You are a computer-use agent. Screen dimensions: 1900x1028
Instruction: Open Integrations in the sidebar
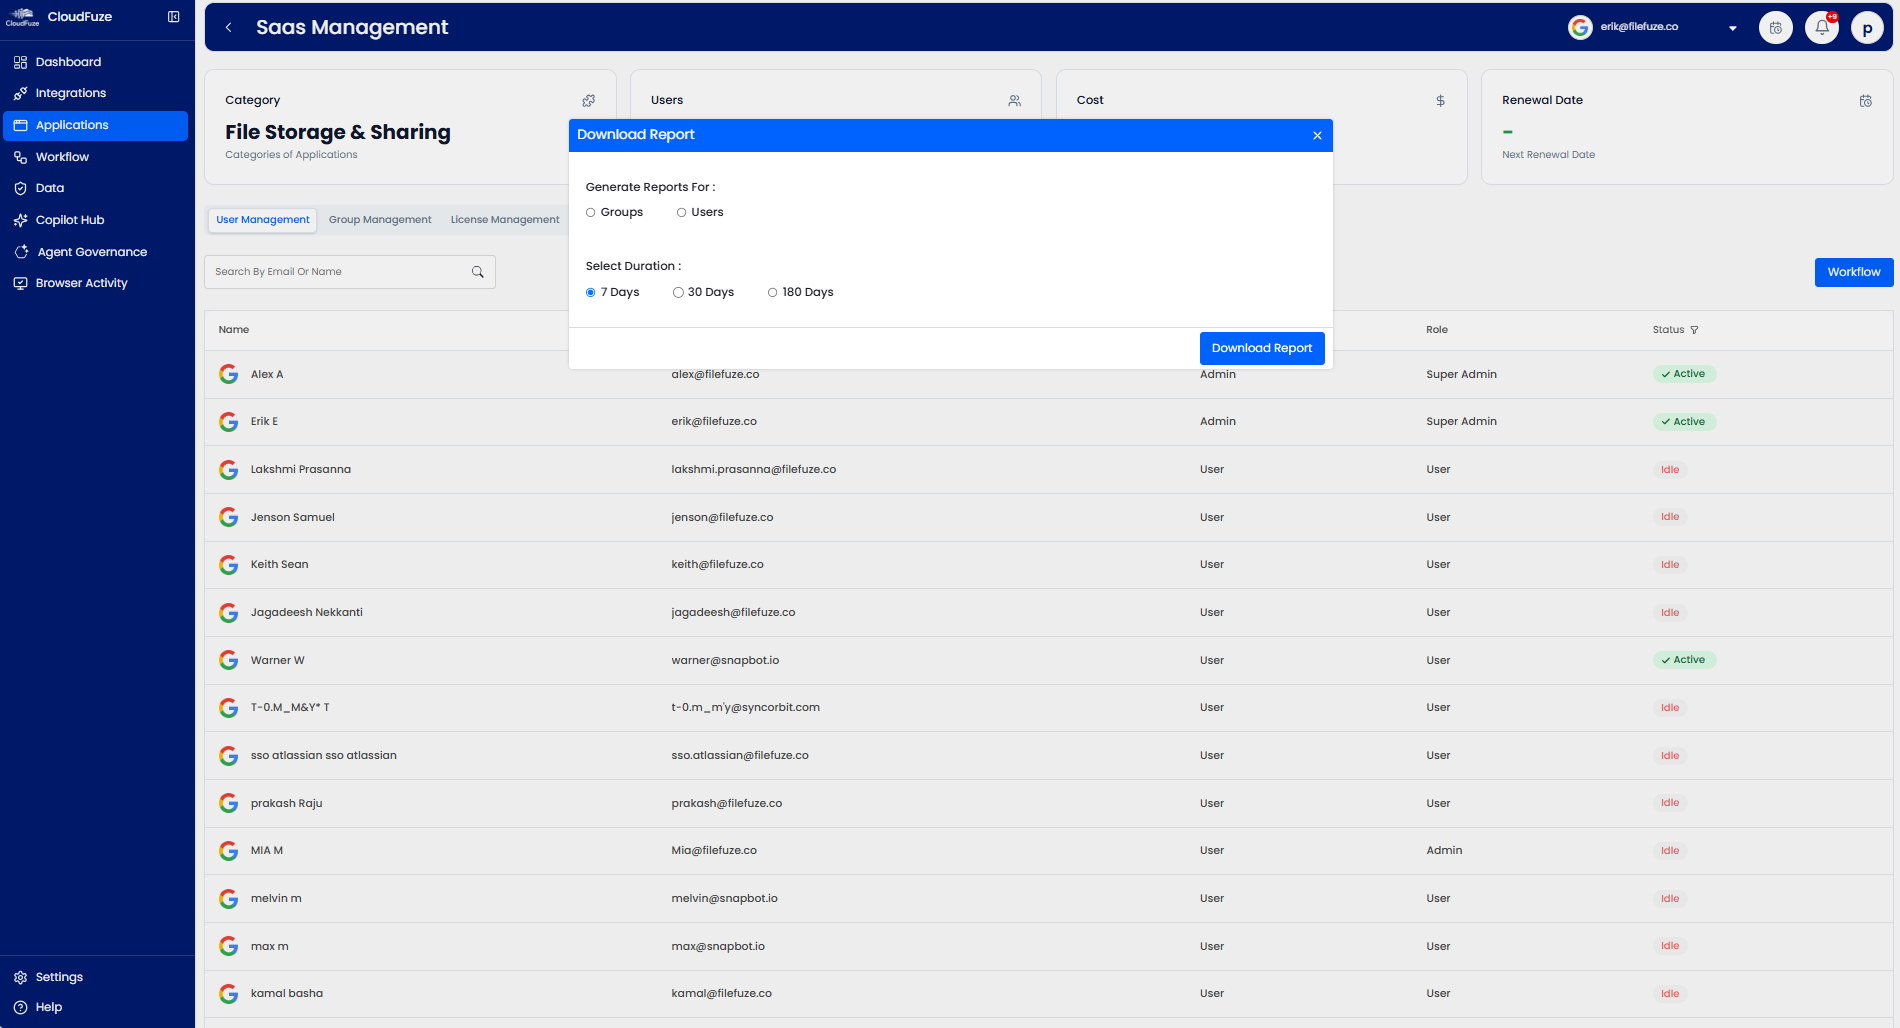[x=96, y=93]
